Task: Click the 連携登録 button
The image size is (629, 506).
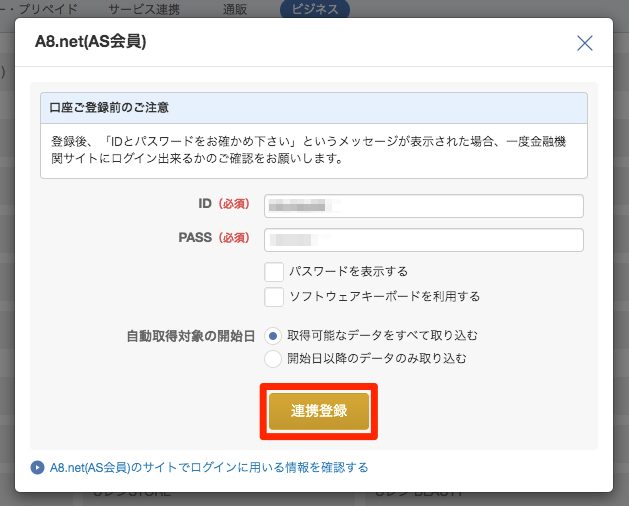Action: point(319,411)
